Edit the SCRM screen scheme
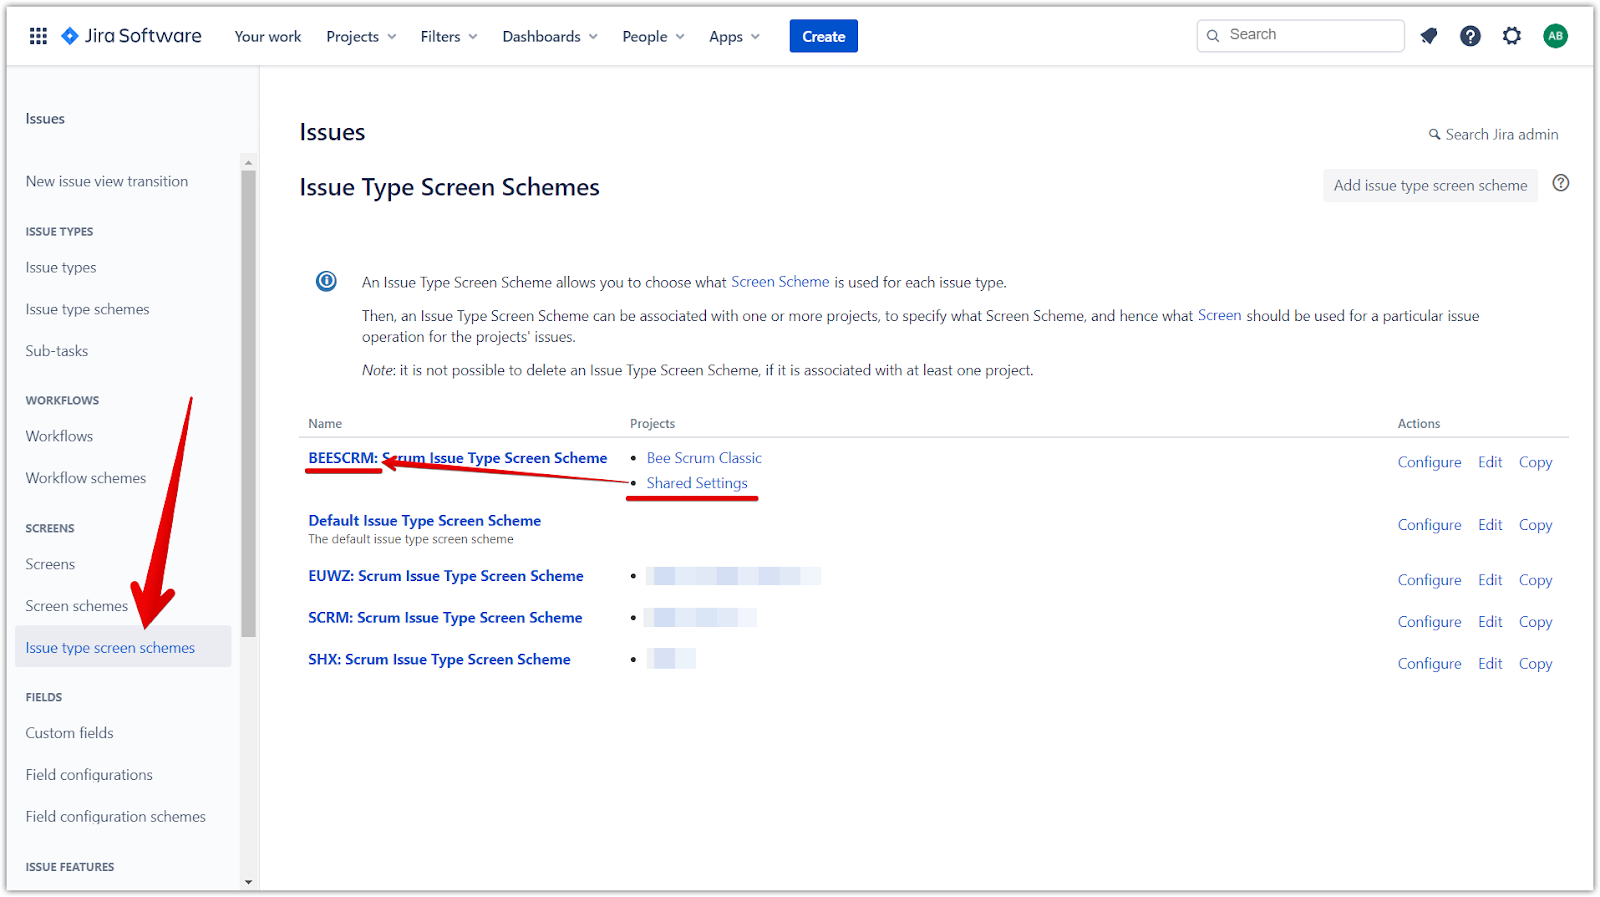 click(x=1490, y=622)
